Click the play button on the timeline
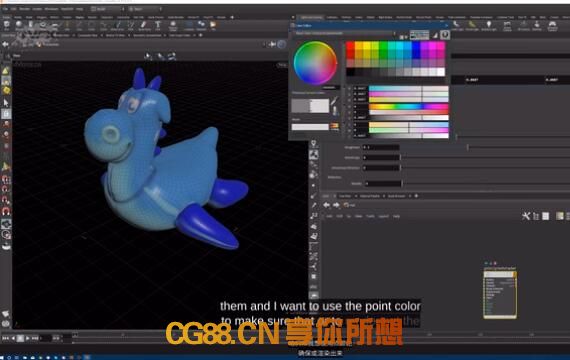This screenshot has width=570, height=360. (28, 338)
